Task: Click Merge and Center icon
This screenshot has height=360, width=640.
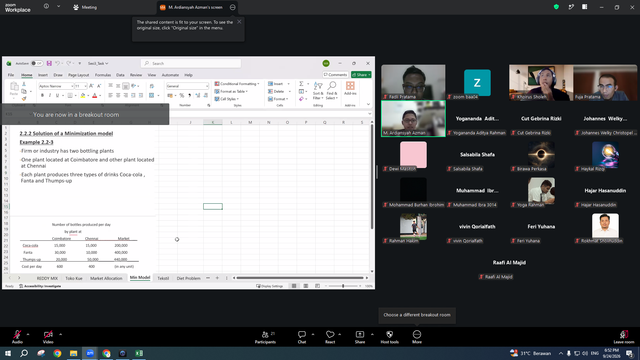Action: coord(151,96)
